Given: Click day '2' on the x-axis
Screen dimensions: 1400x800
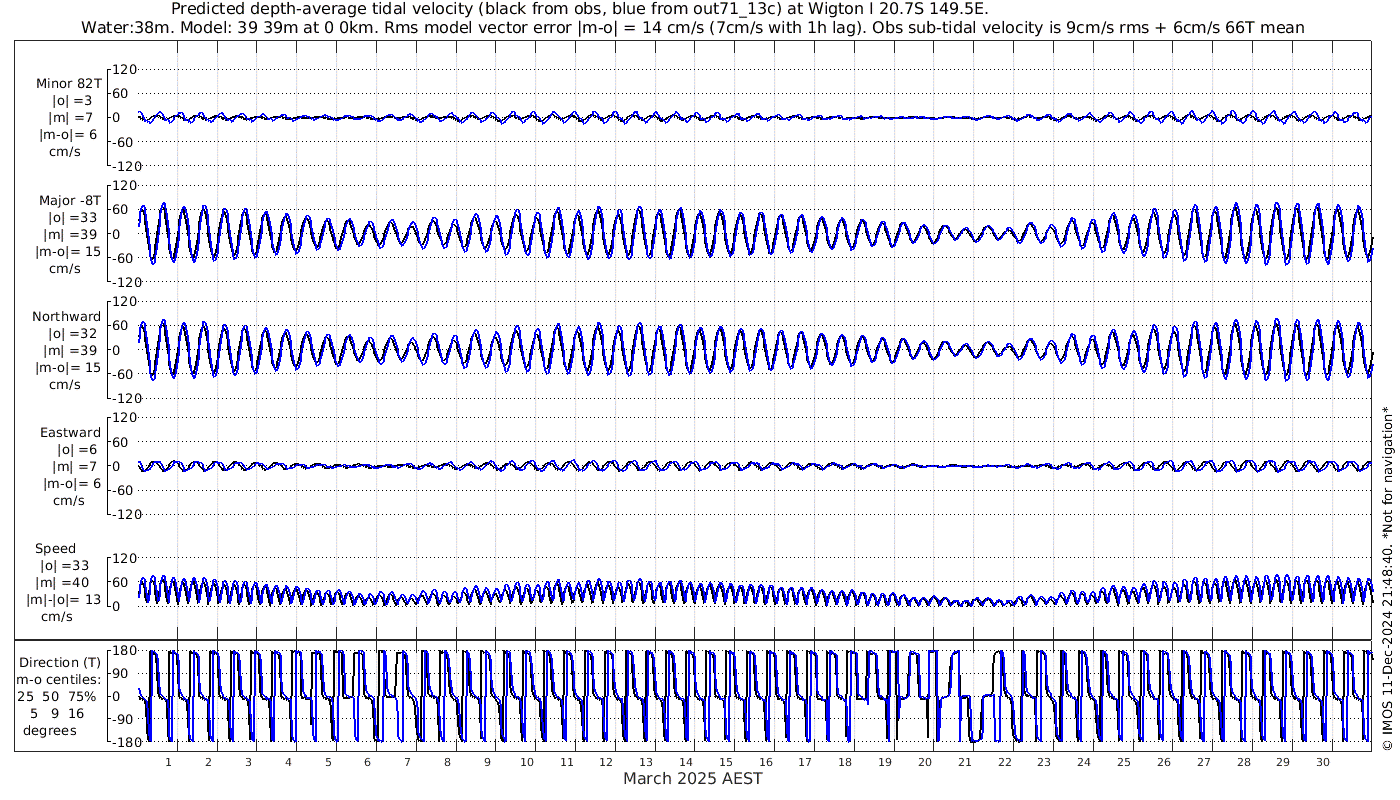Looking at the screenshot, I should point(208,762).
